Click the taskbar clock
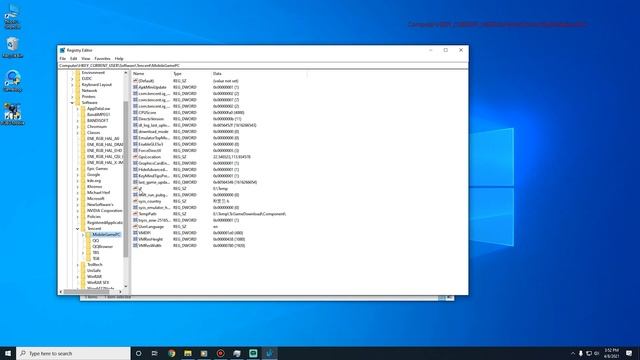640x360 pixels. point(611,353)
